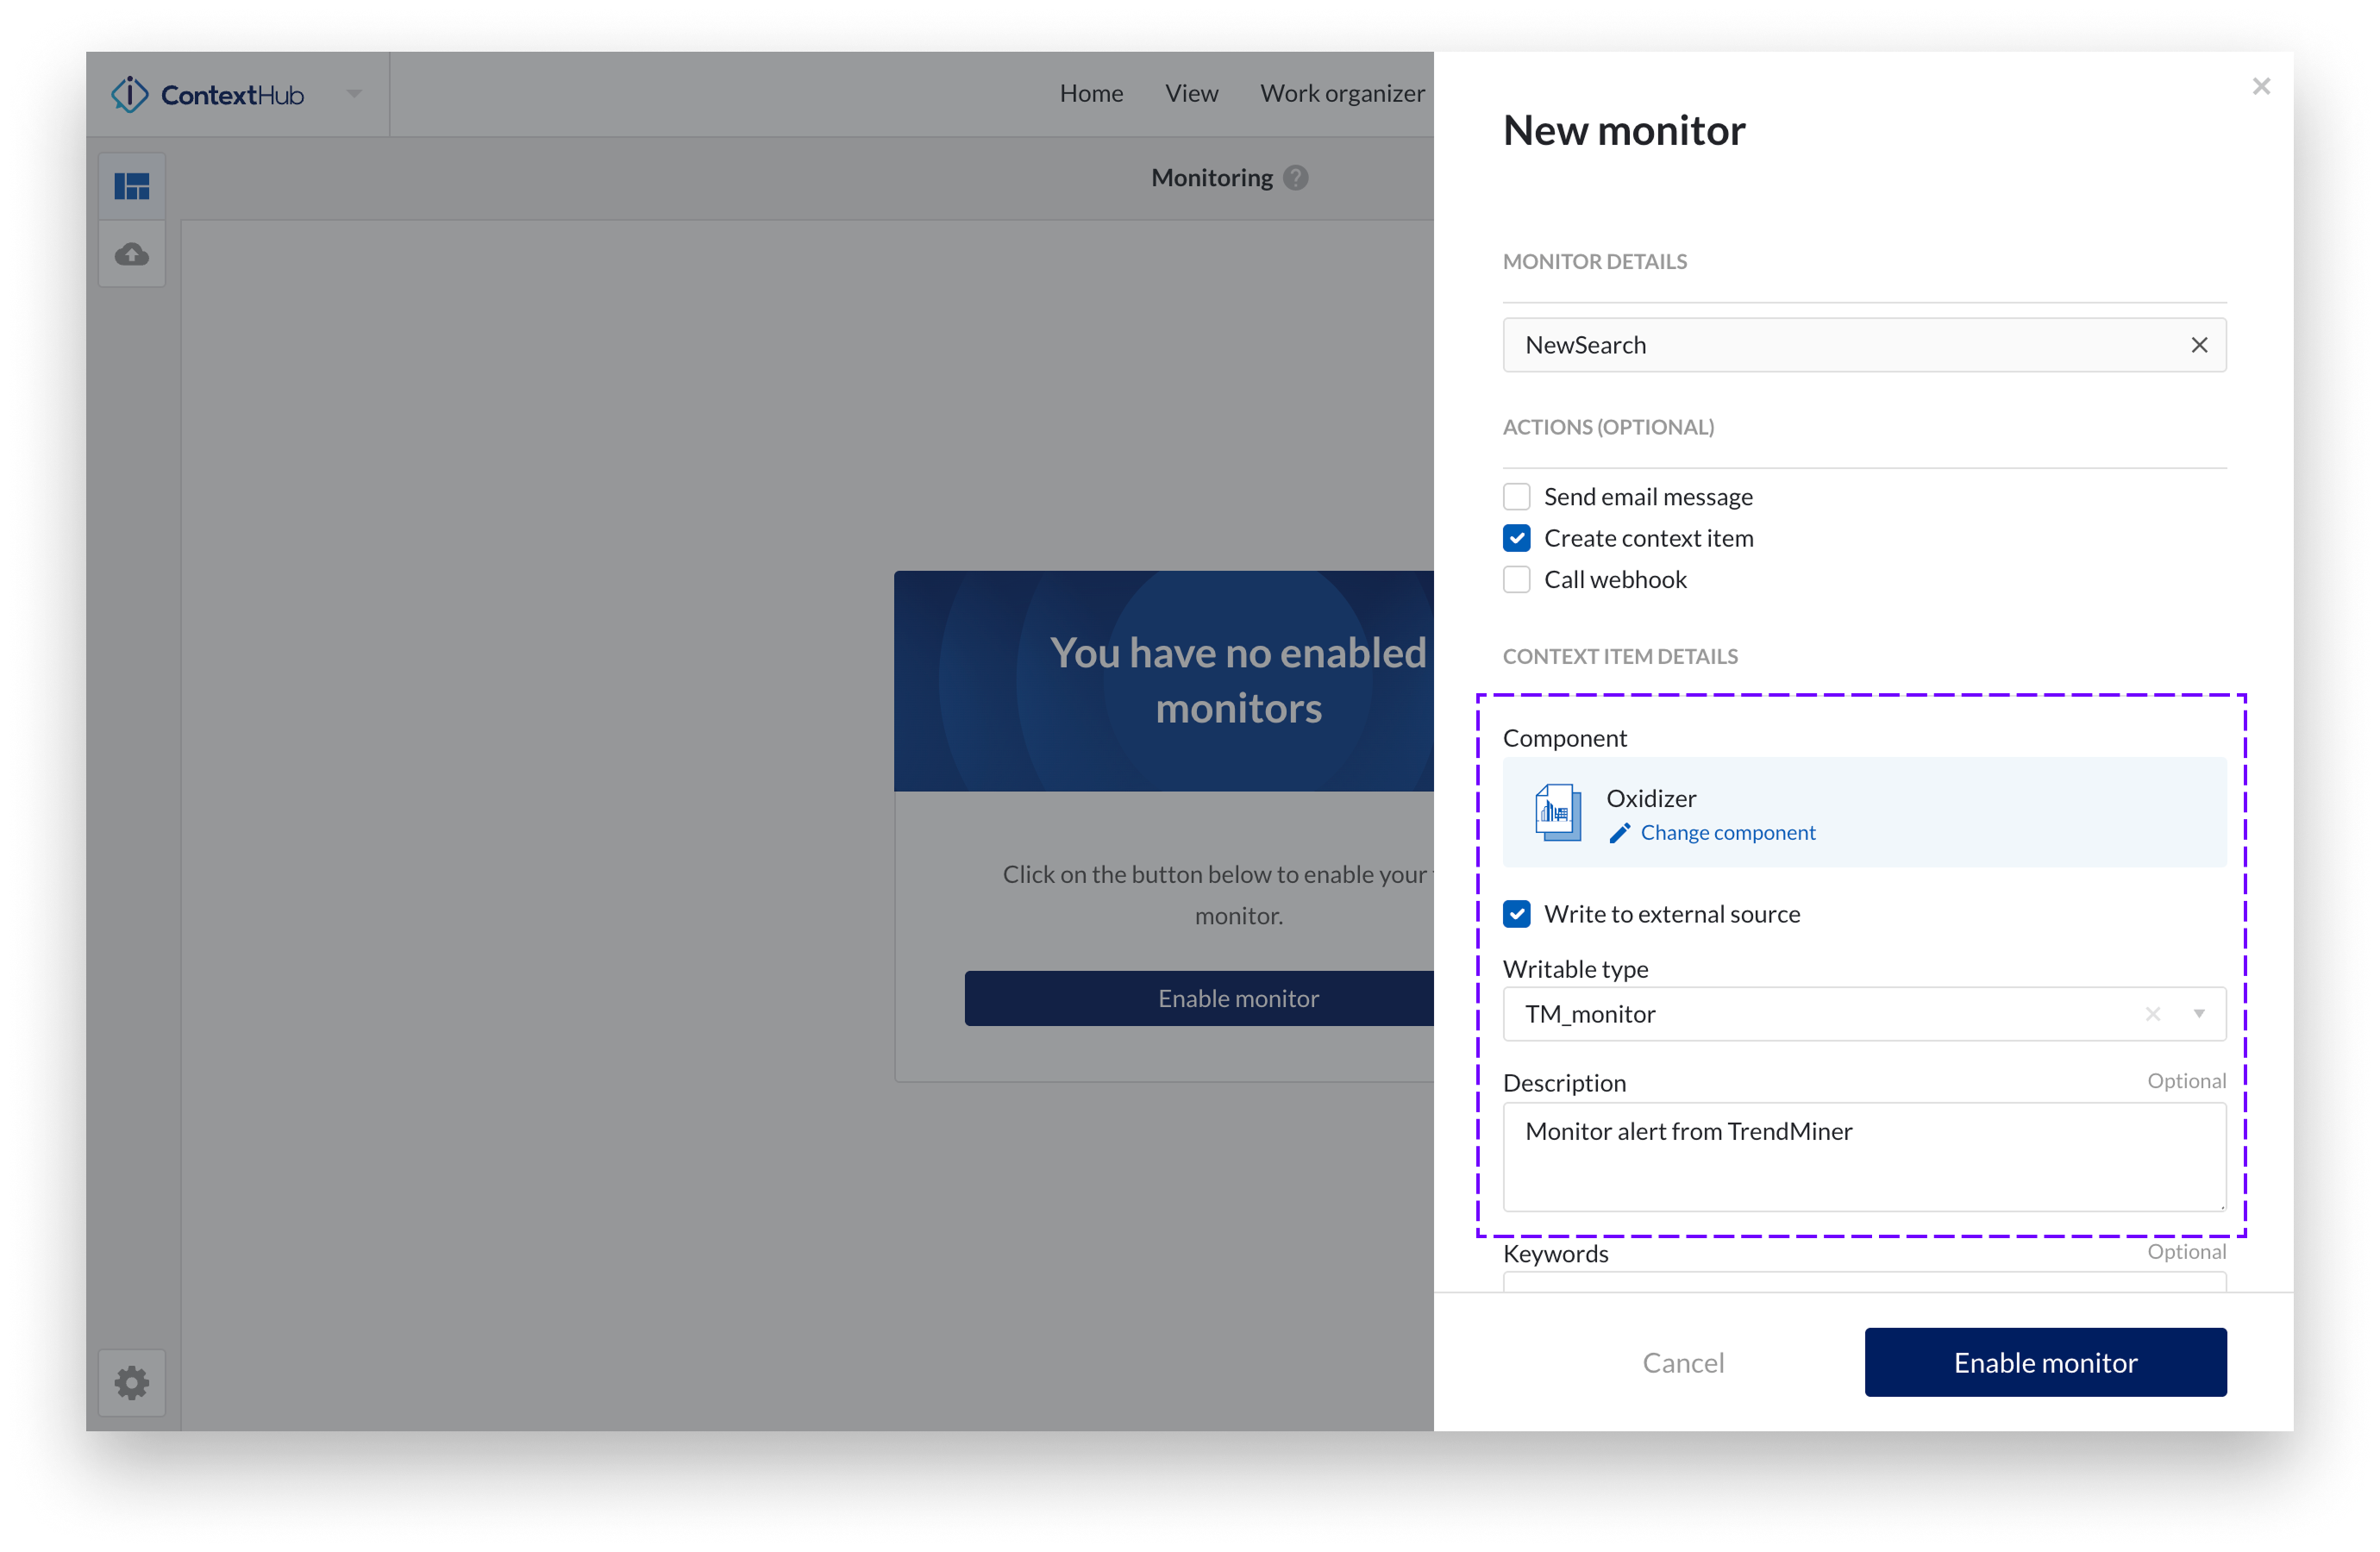Close the New monitor panel

point(2261,87)
